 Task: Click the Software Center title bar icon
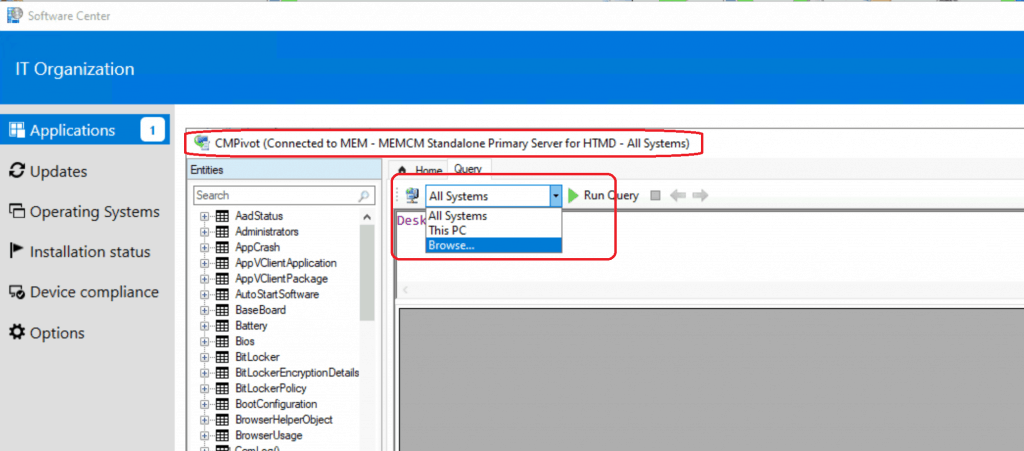(x=12, y=15)
